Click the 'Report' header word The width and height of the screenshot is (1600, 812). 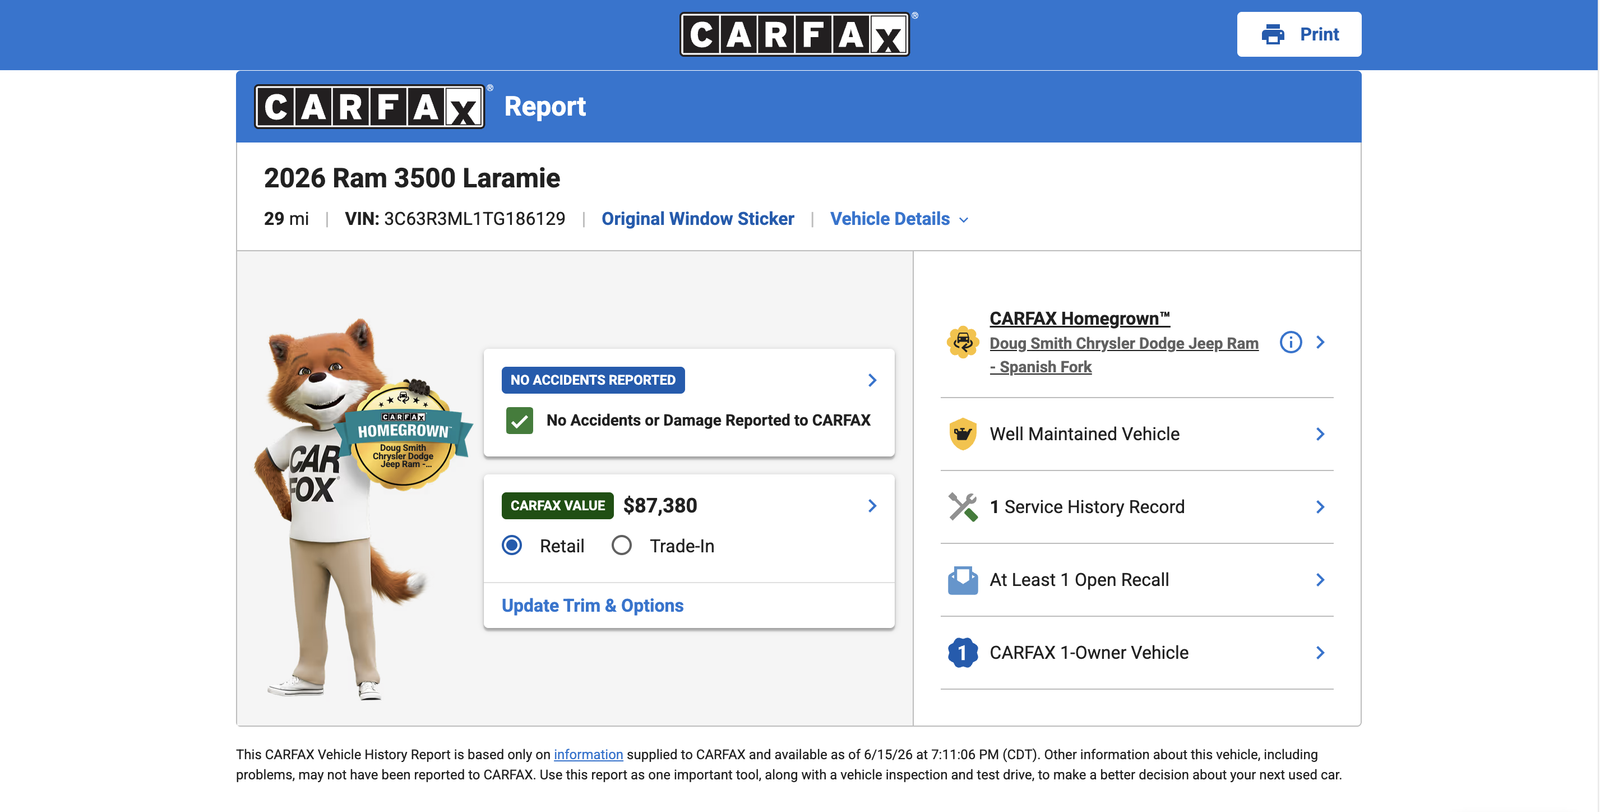(x=545, y=107)
